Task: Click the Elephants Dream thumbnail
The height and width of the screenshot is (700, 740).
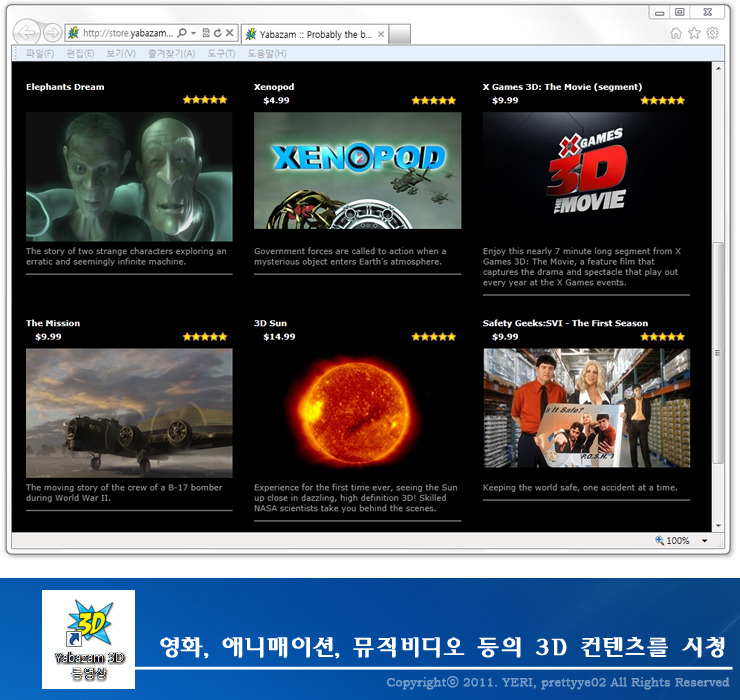Action: [129, 177]
